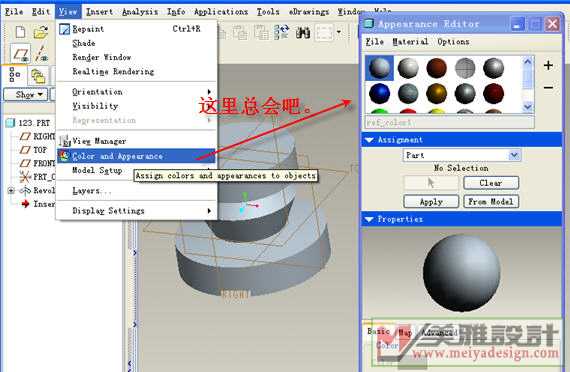Screen dimensions: 570x372
Task: Click the appearance palette scrollbar down arrow
Action: coord(527,107)
